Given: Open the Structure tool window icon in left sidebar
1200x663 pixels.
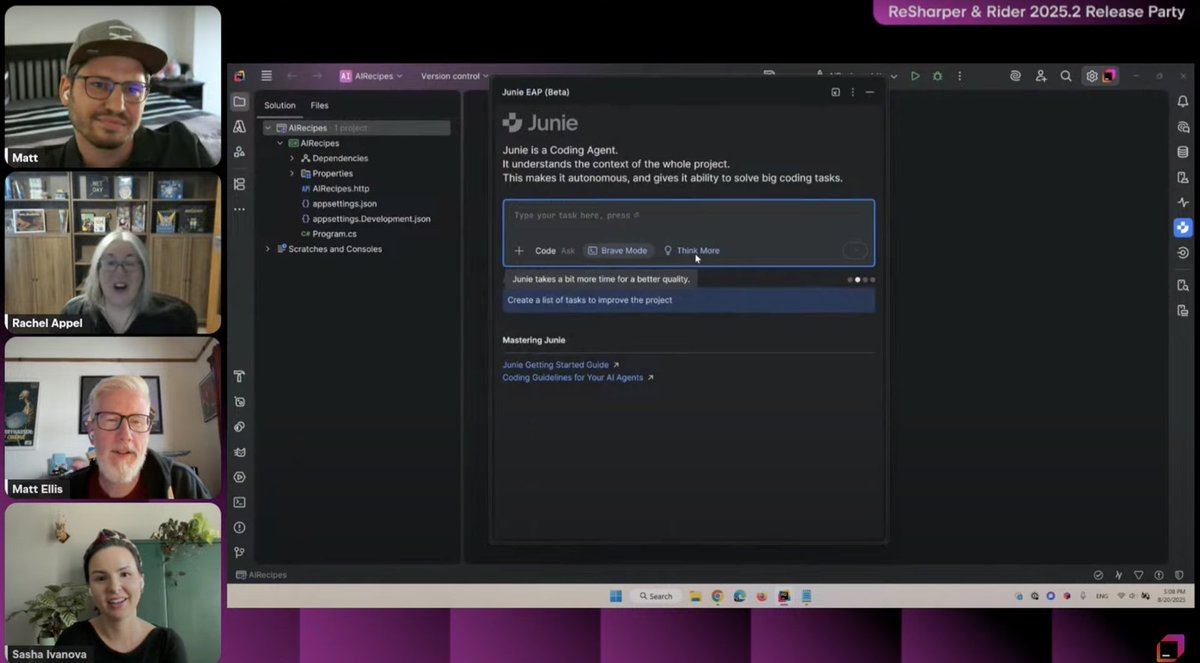Looking at the screenshot, I should pos(239,184).
